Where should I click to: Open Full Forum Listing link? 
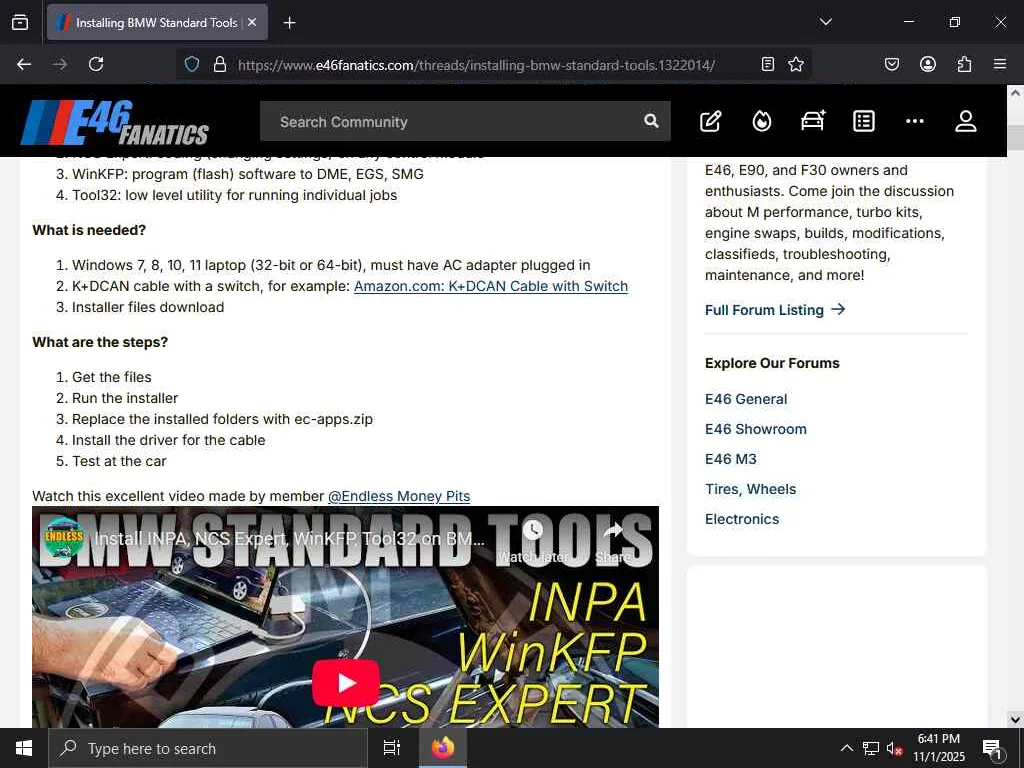point(775,310)
